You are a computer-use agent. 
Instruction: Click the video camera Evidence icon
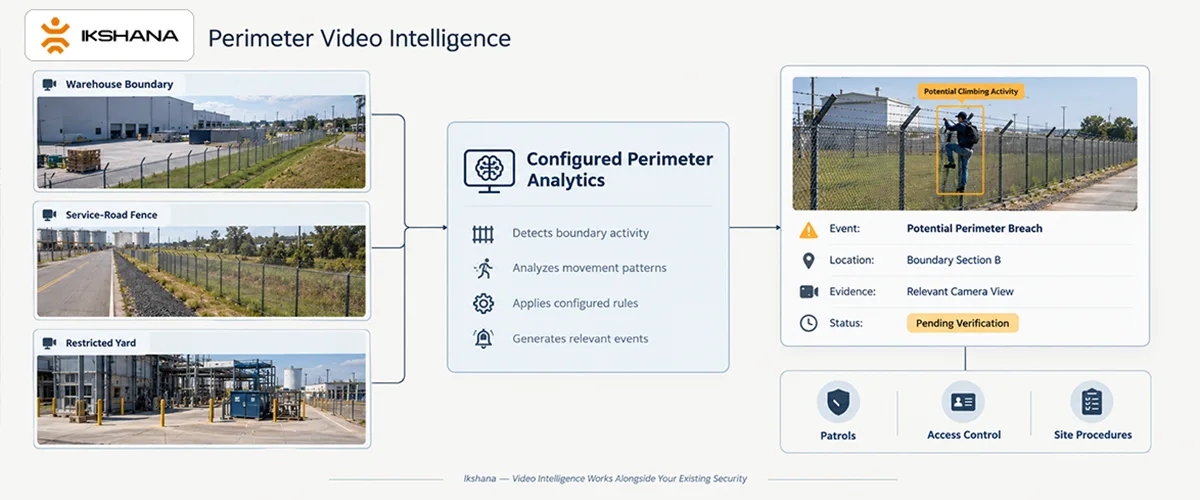tap(808, 292)
